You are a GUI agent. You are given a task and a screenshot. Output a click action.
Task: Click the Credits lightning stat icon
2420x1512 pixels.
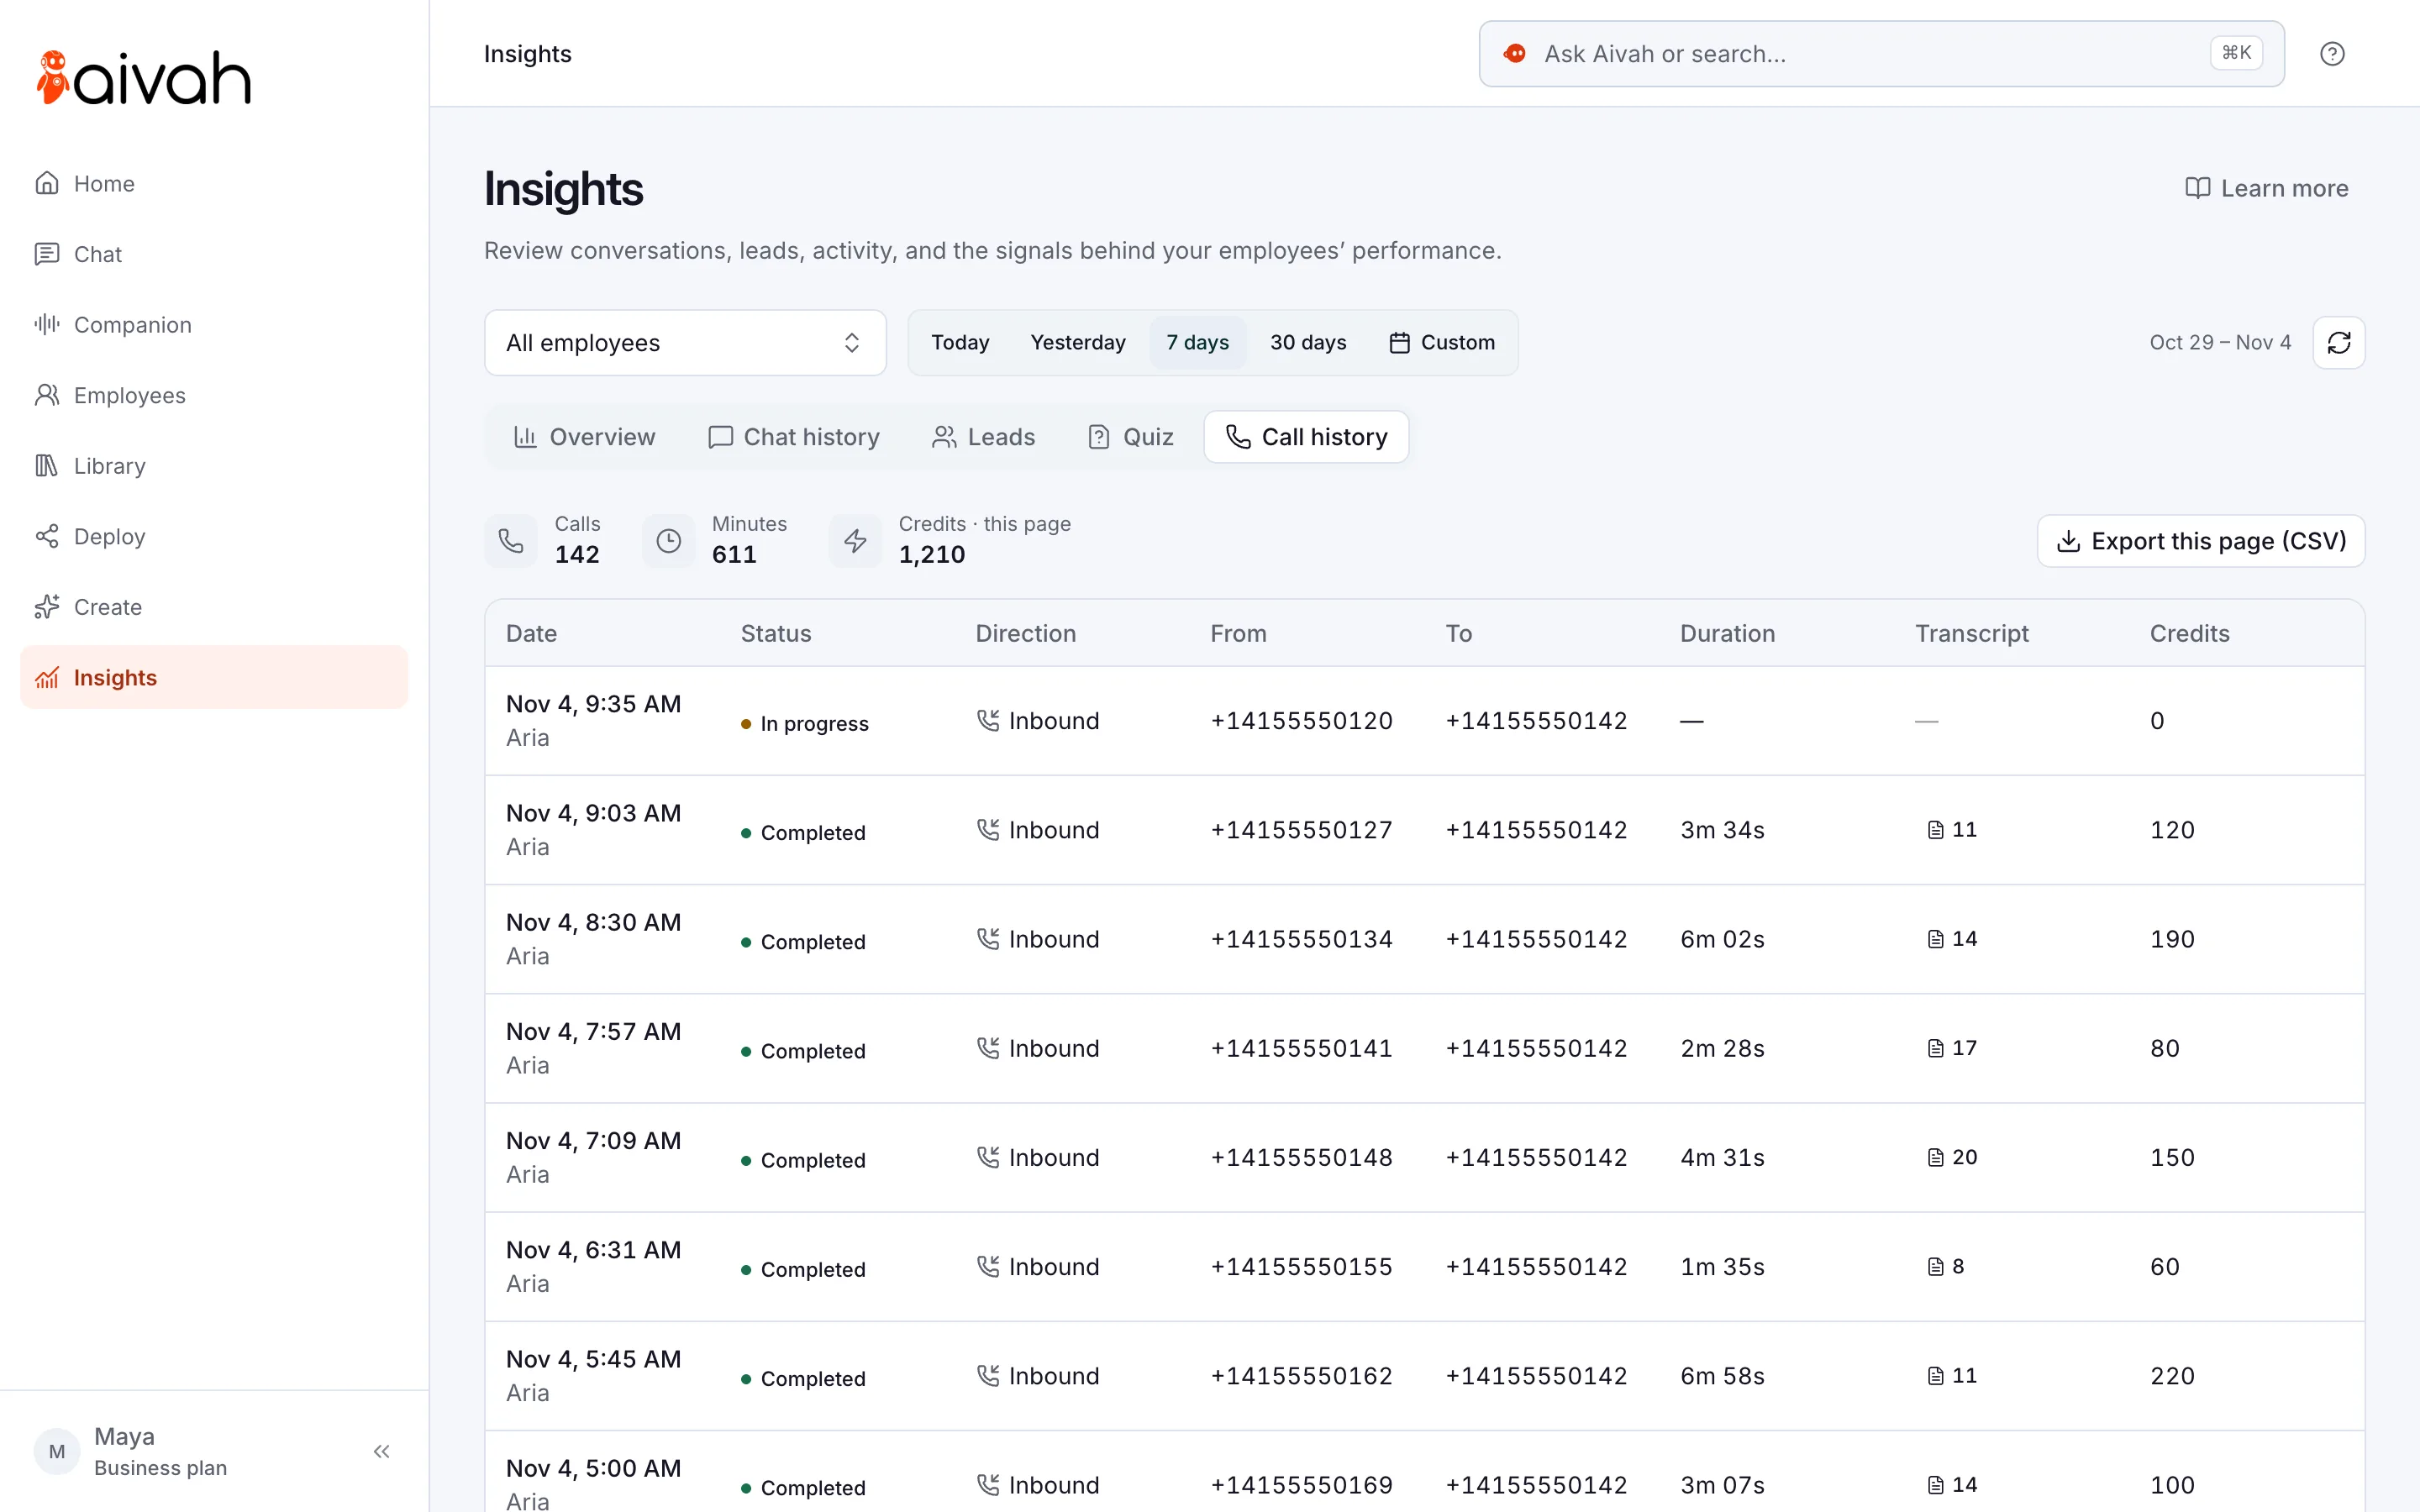855,541
